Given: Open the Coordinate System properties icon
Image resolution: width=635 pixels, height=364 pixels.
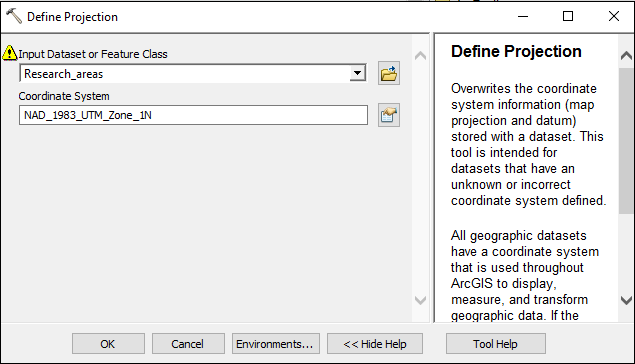Looking at the screenshot, I should tap(389, 115).
